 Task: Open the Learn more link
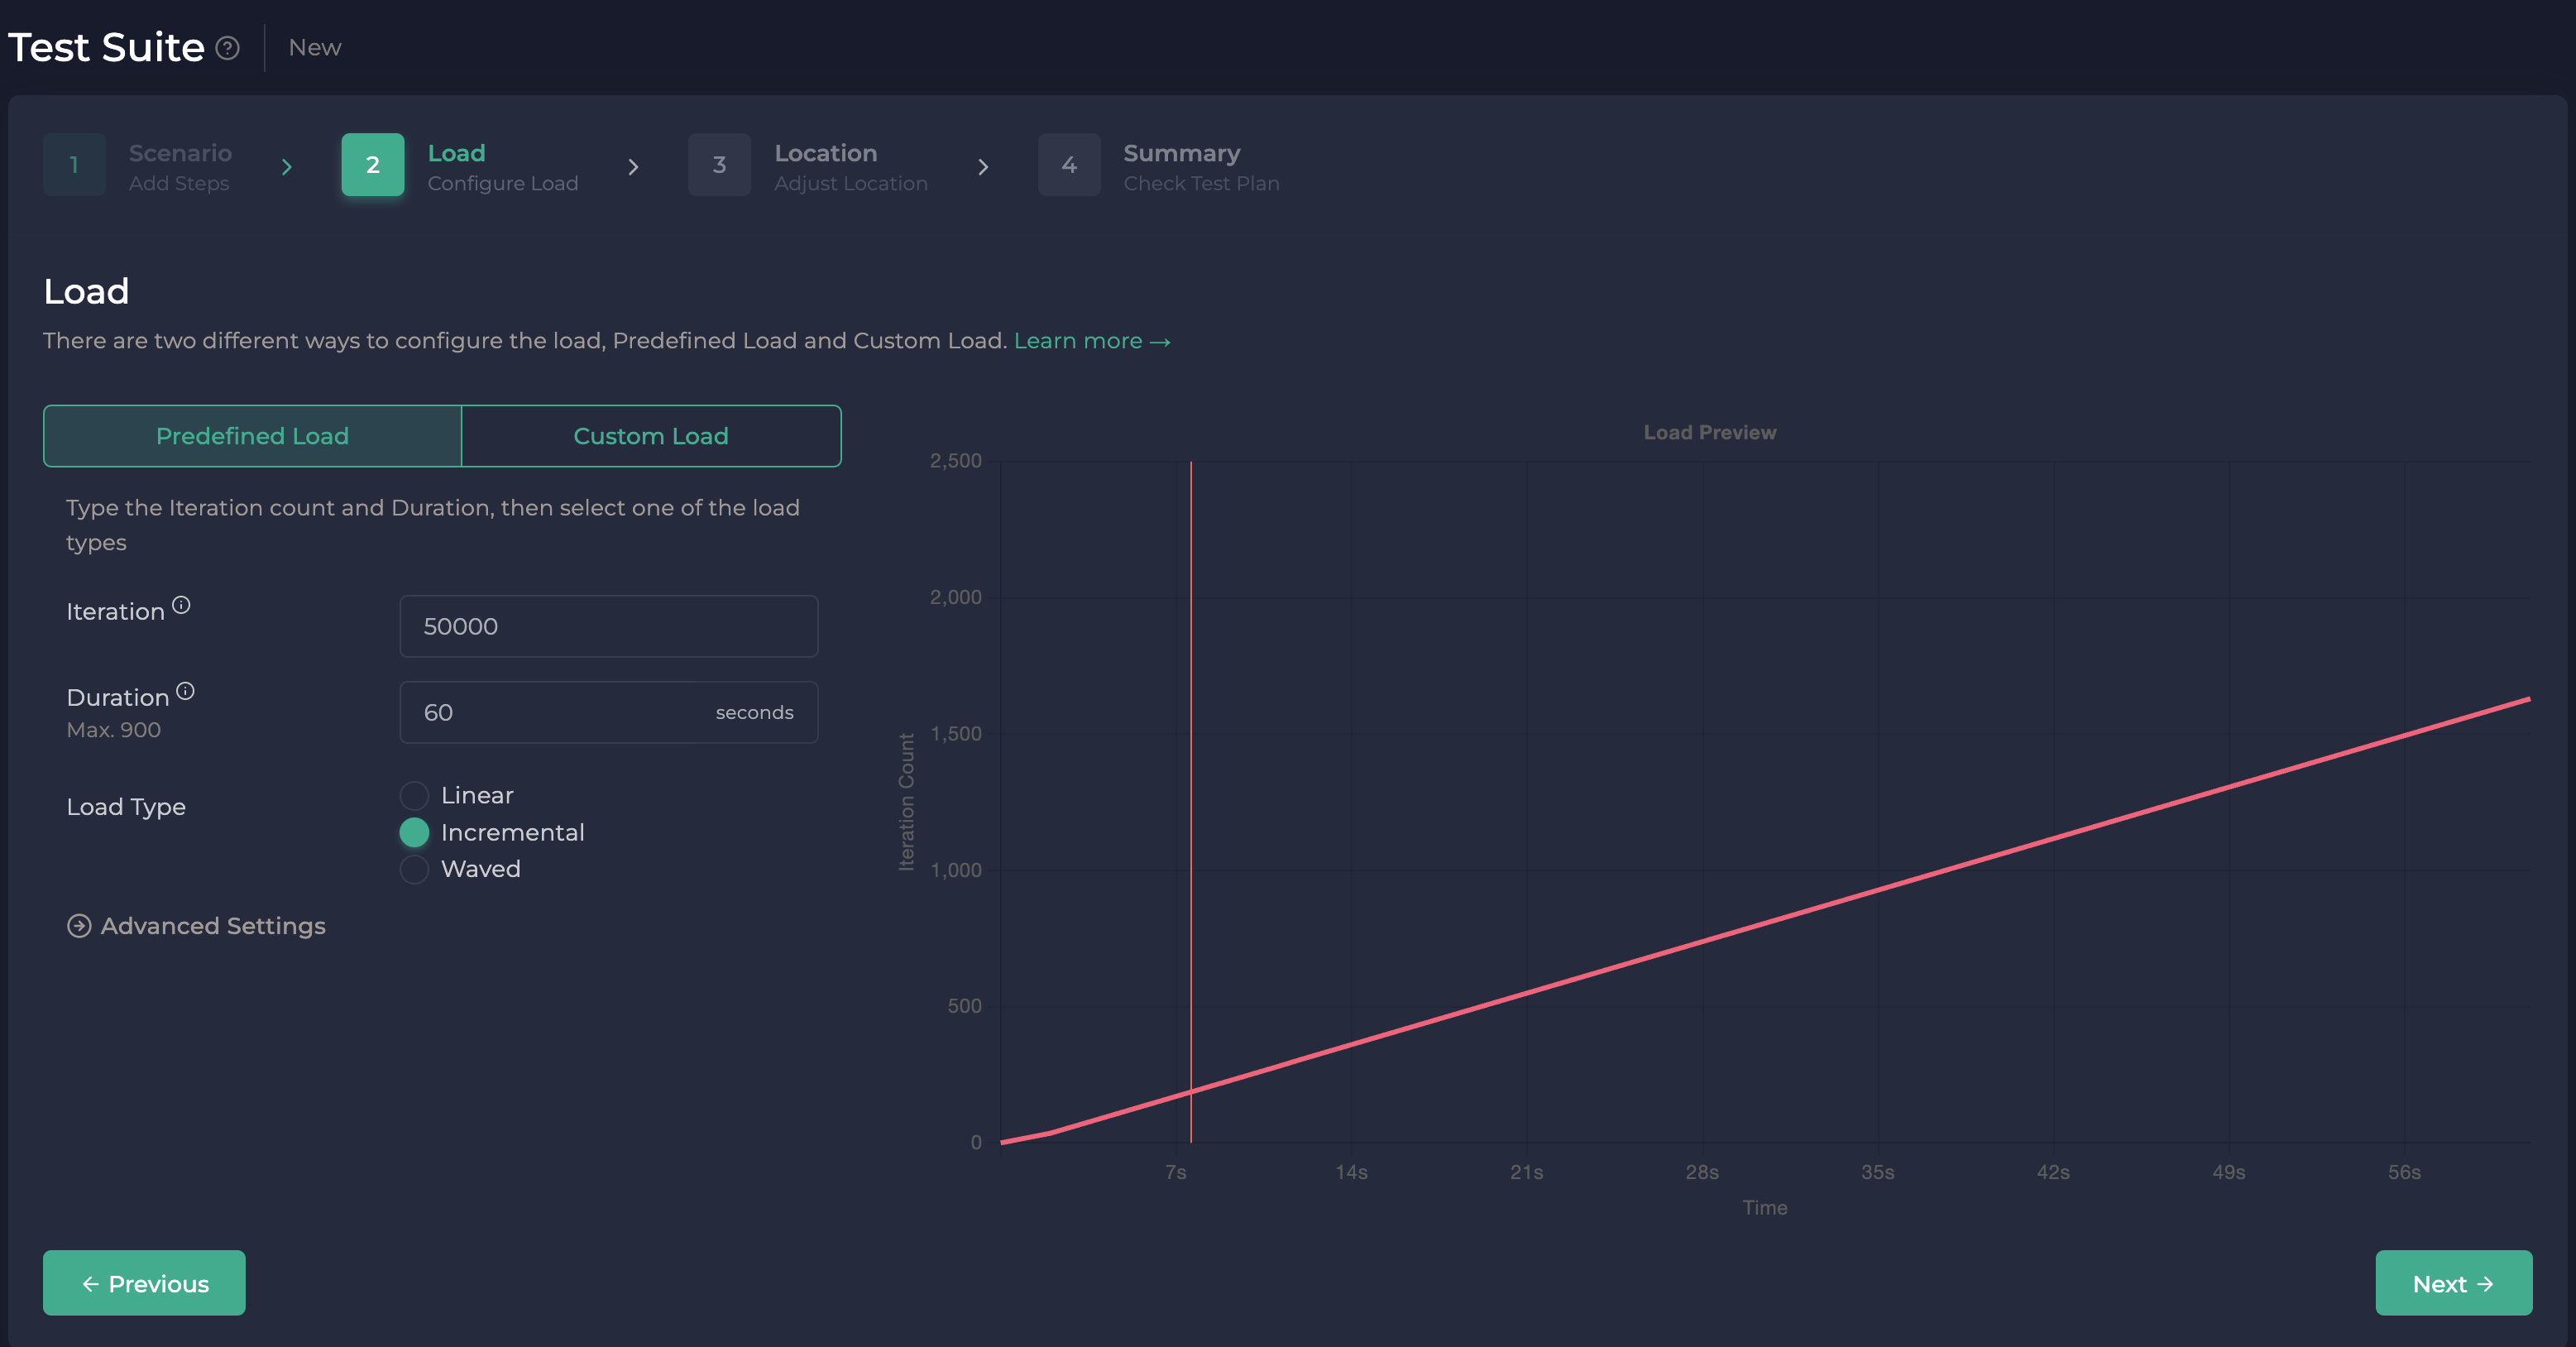(1091, 341)
